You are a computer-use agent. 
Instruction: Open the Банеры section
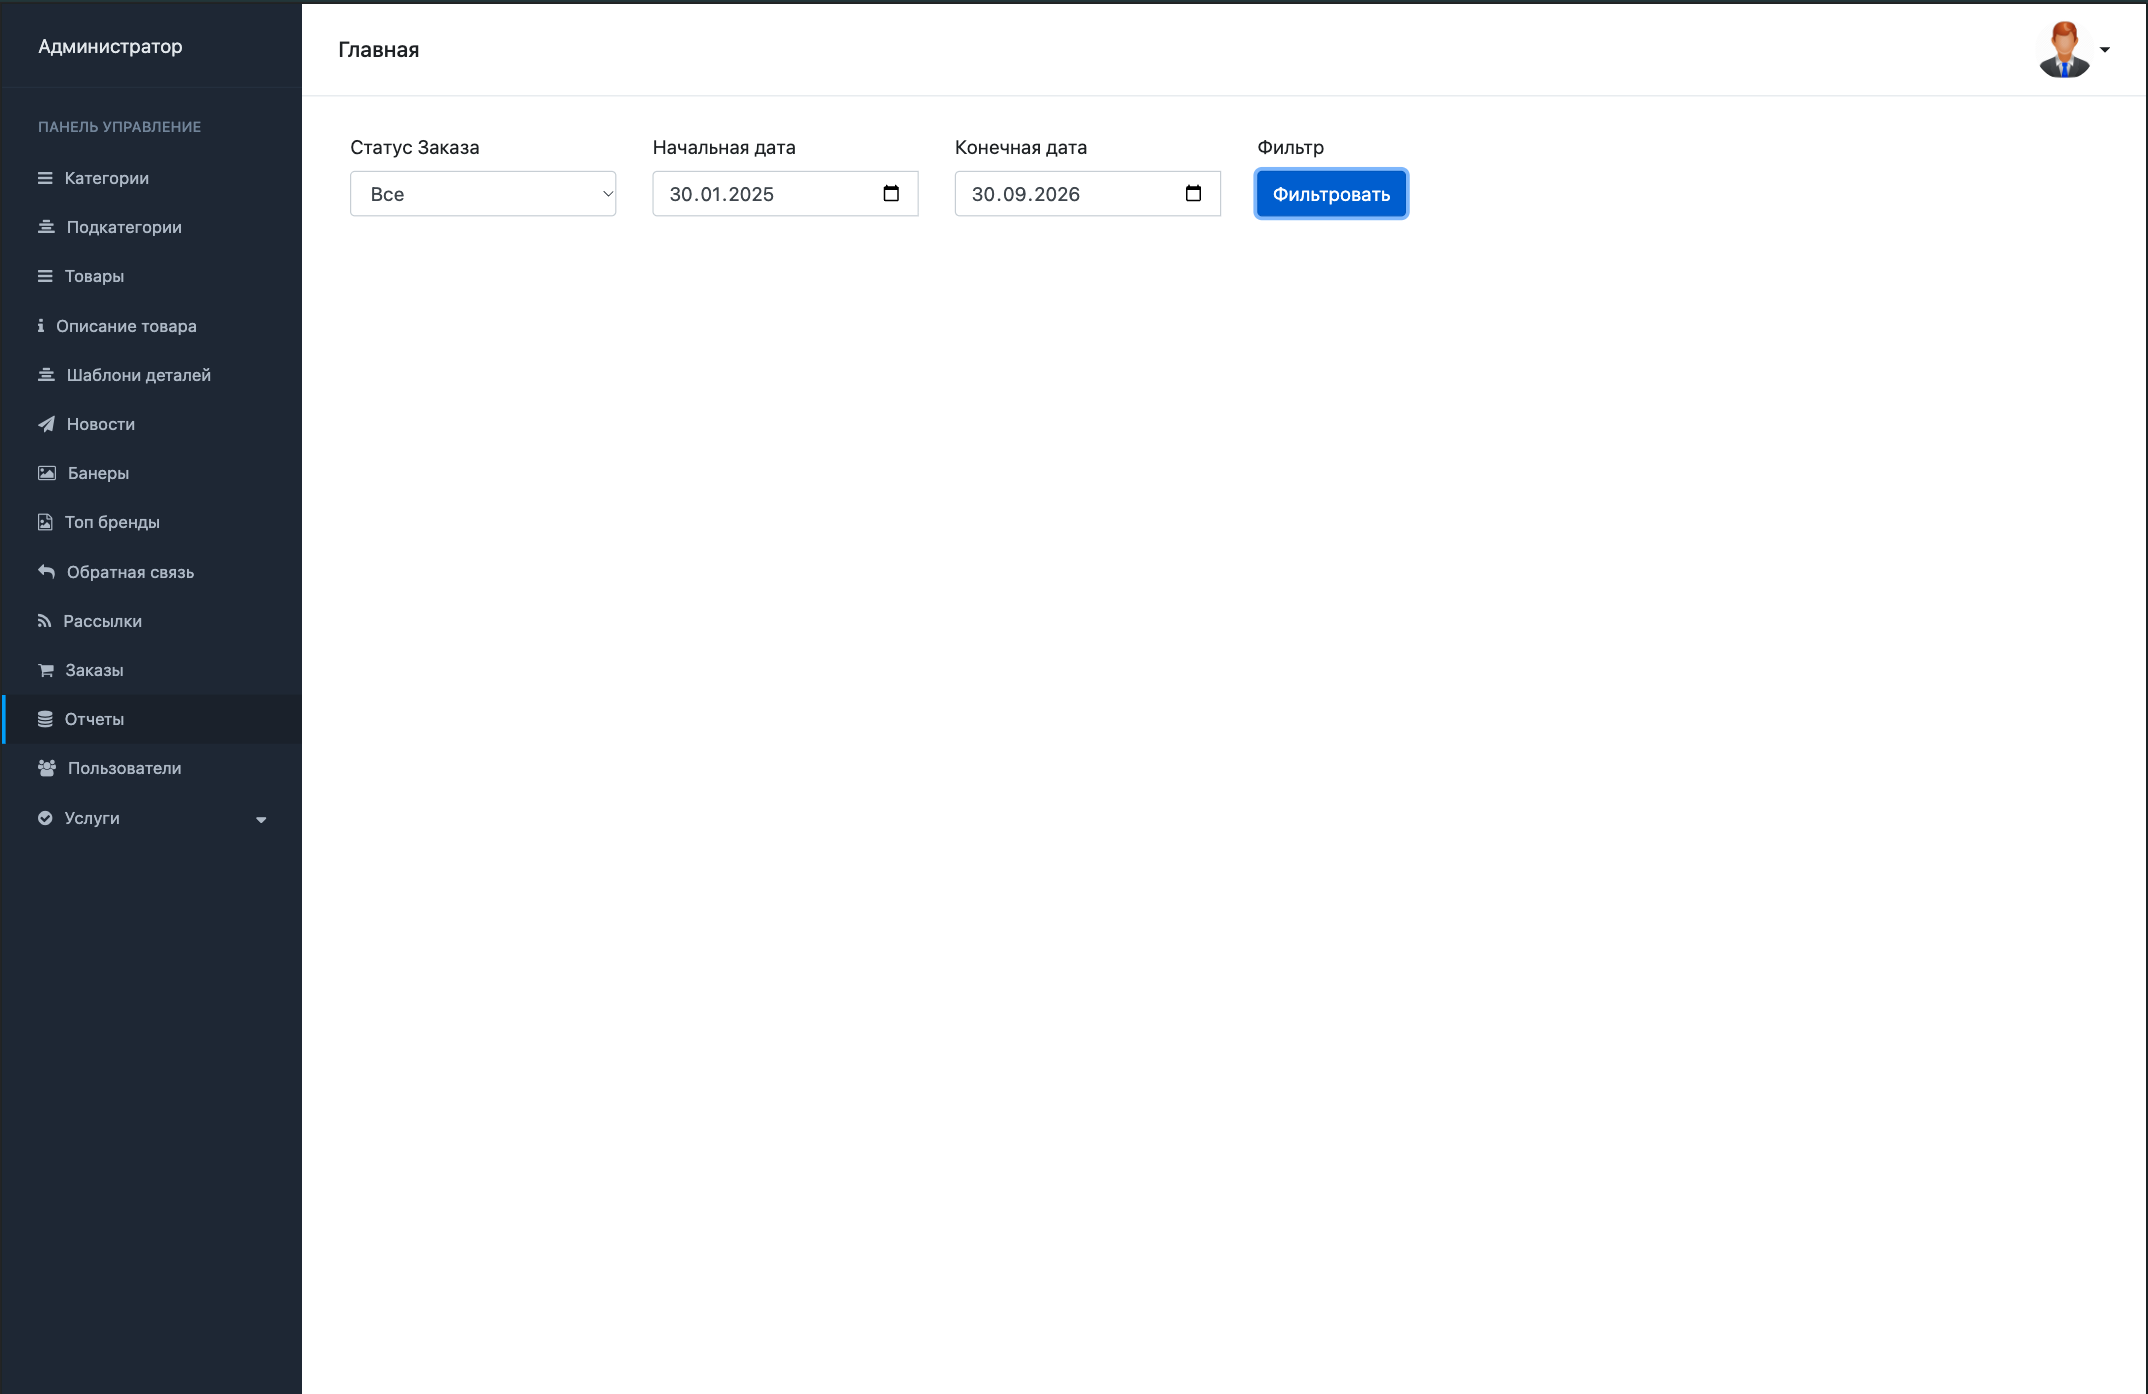[x=151, y=473]
